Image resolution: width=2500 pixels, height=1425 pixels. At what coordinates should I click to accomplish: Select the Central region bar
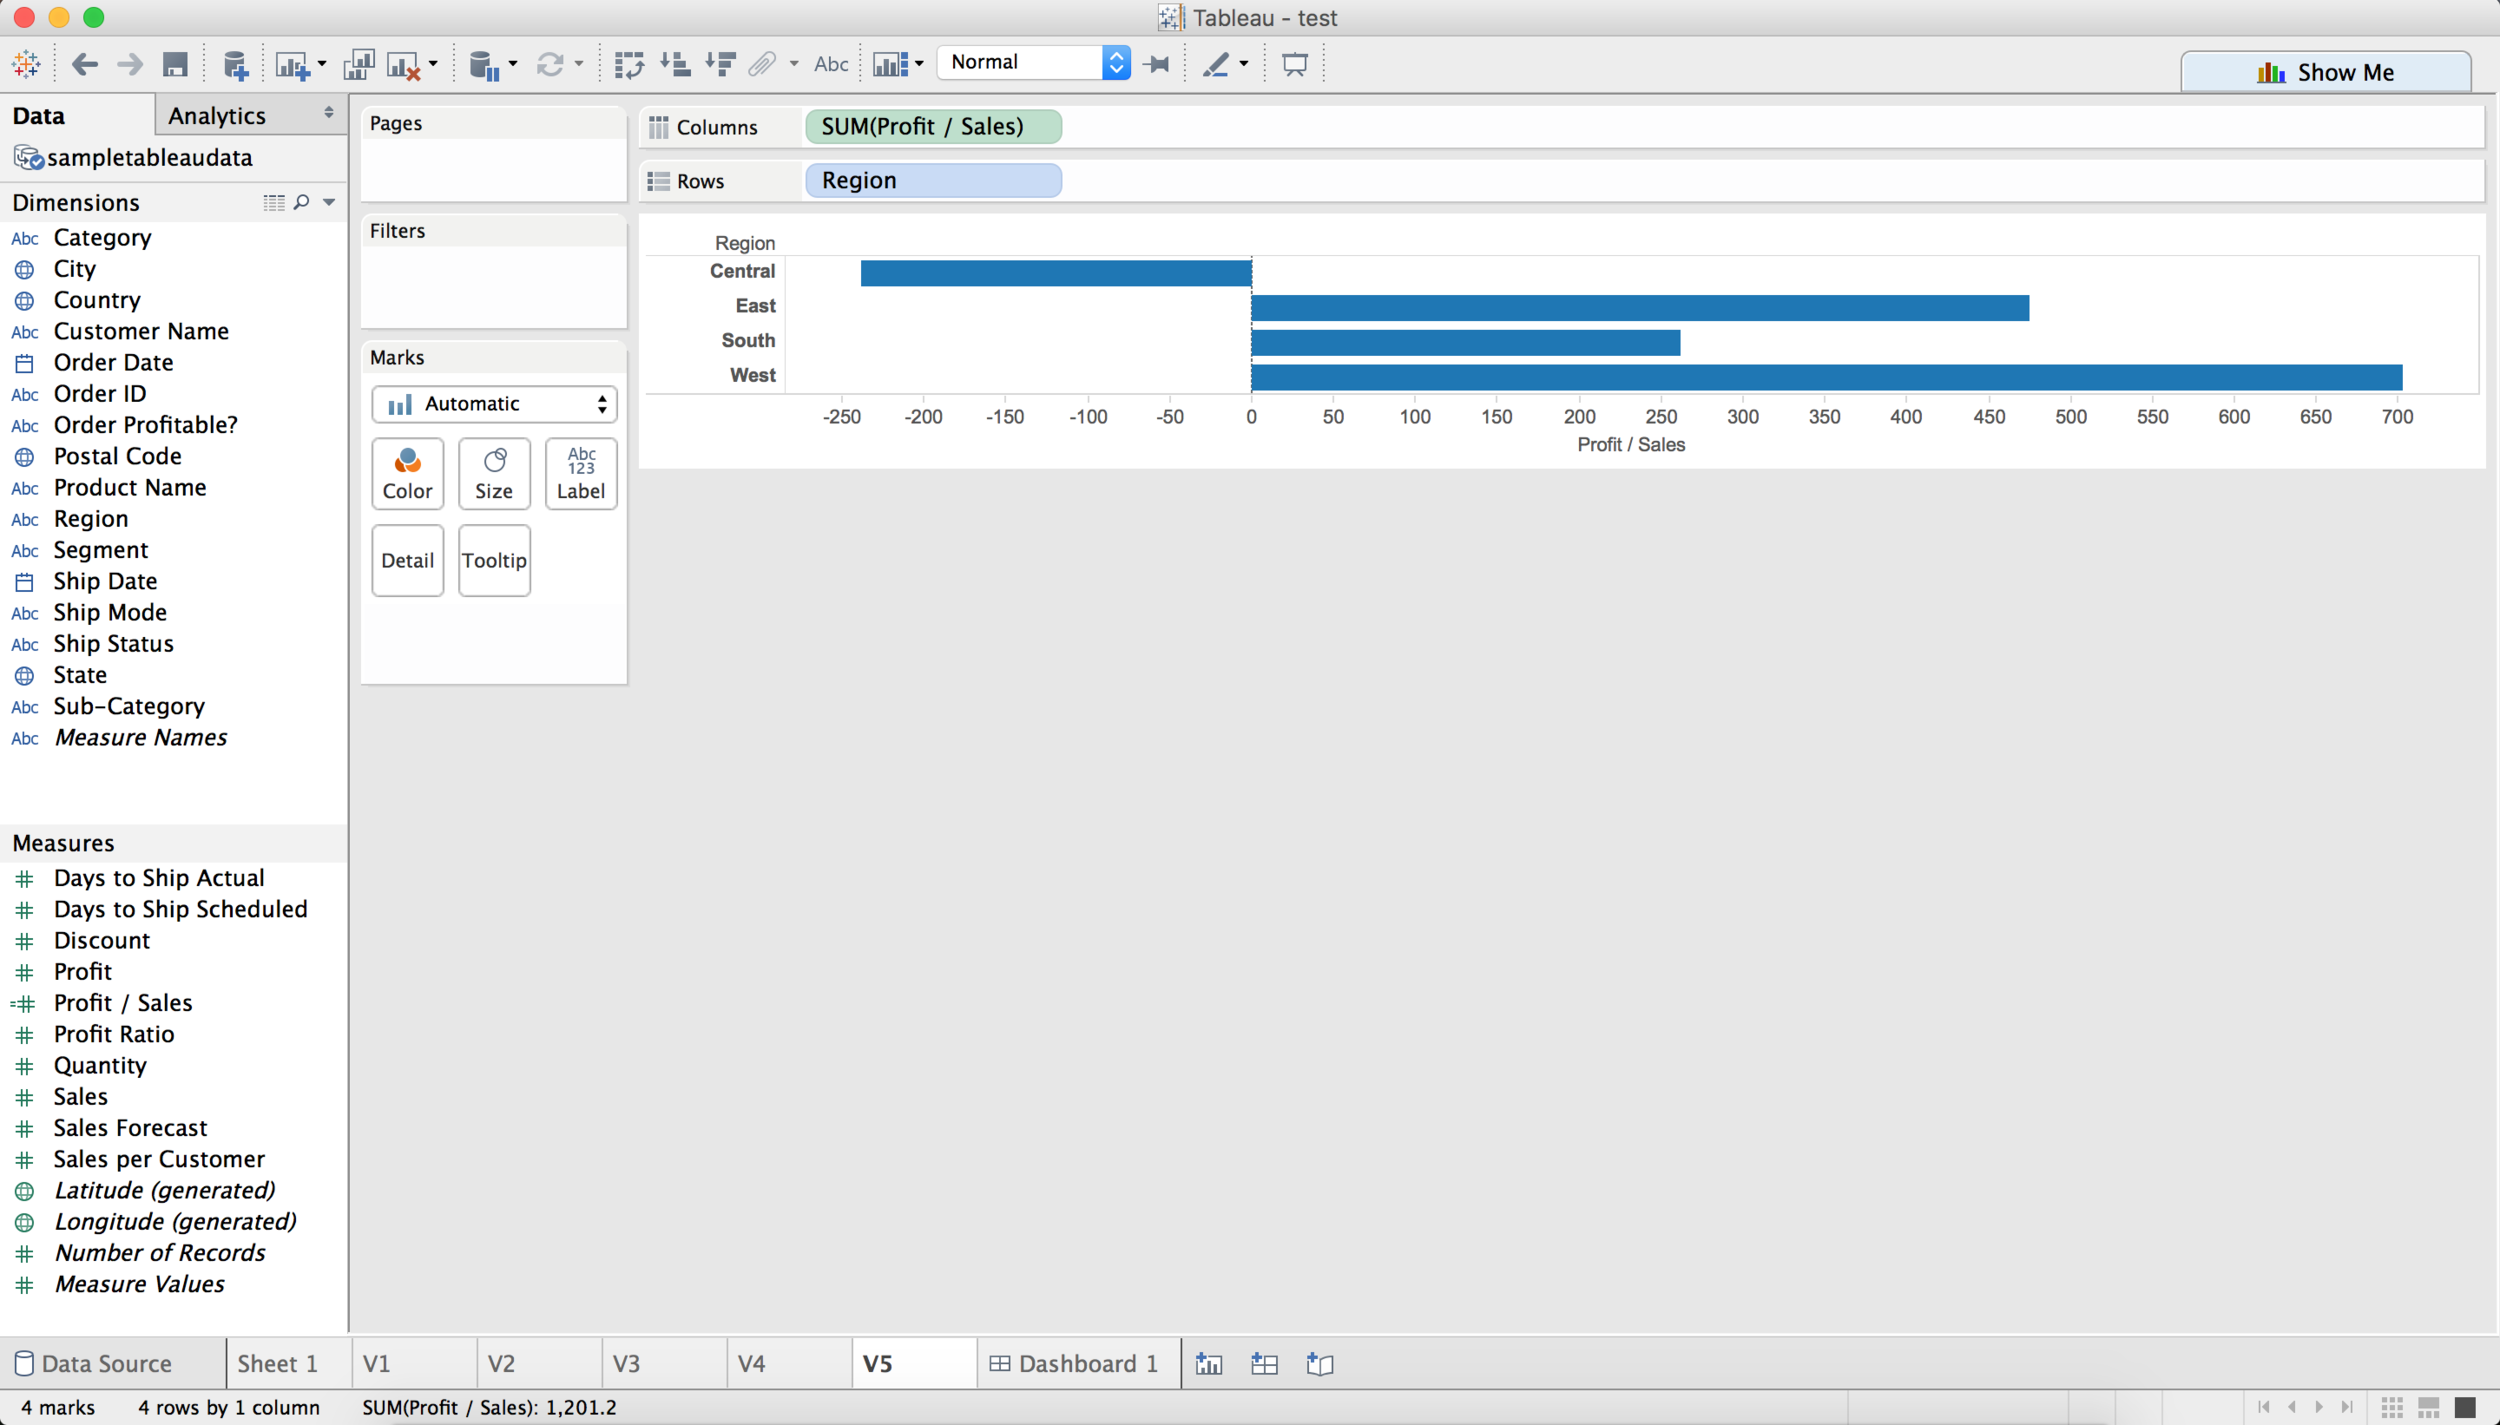[1056, 273]
